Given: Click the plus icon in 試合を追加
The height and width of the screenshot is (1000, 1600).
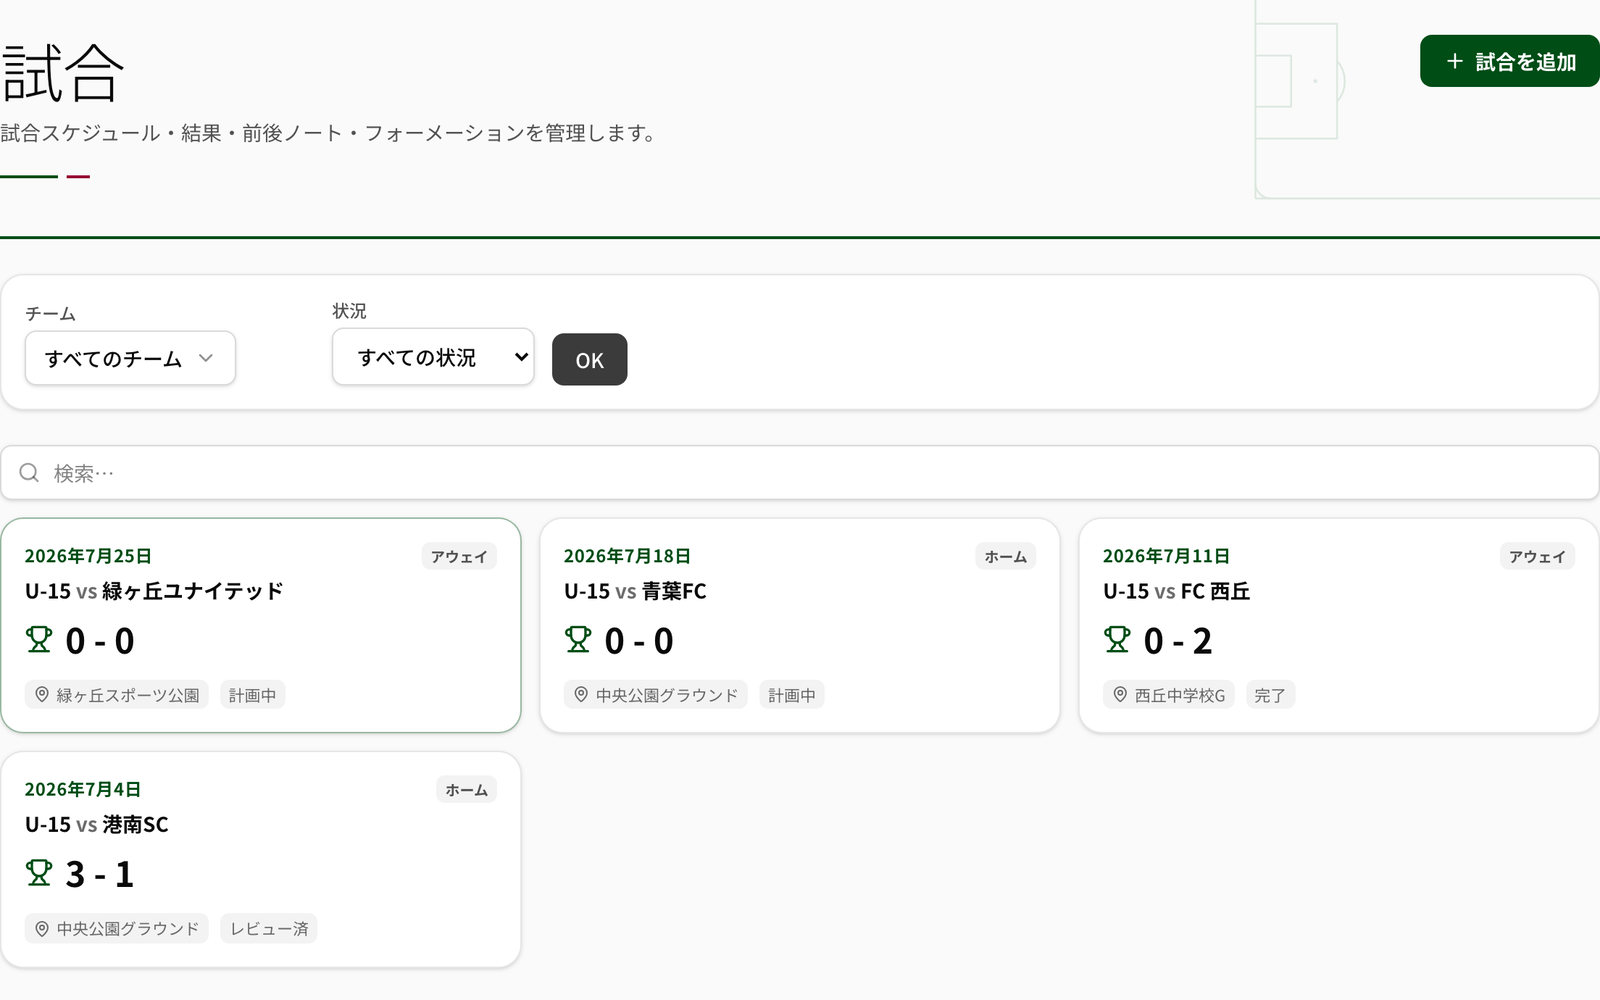Looking at the screenshot, I should [x=1455, y=61].
